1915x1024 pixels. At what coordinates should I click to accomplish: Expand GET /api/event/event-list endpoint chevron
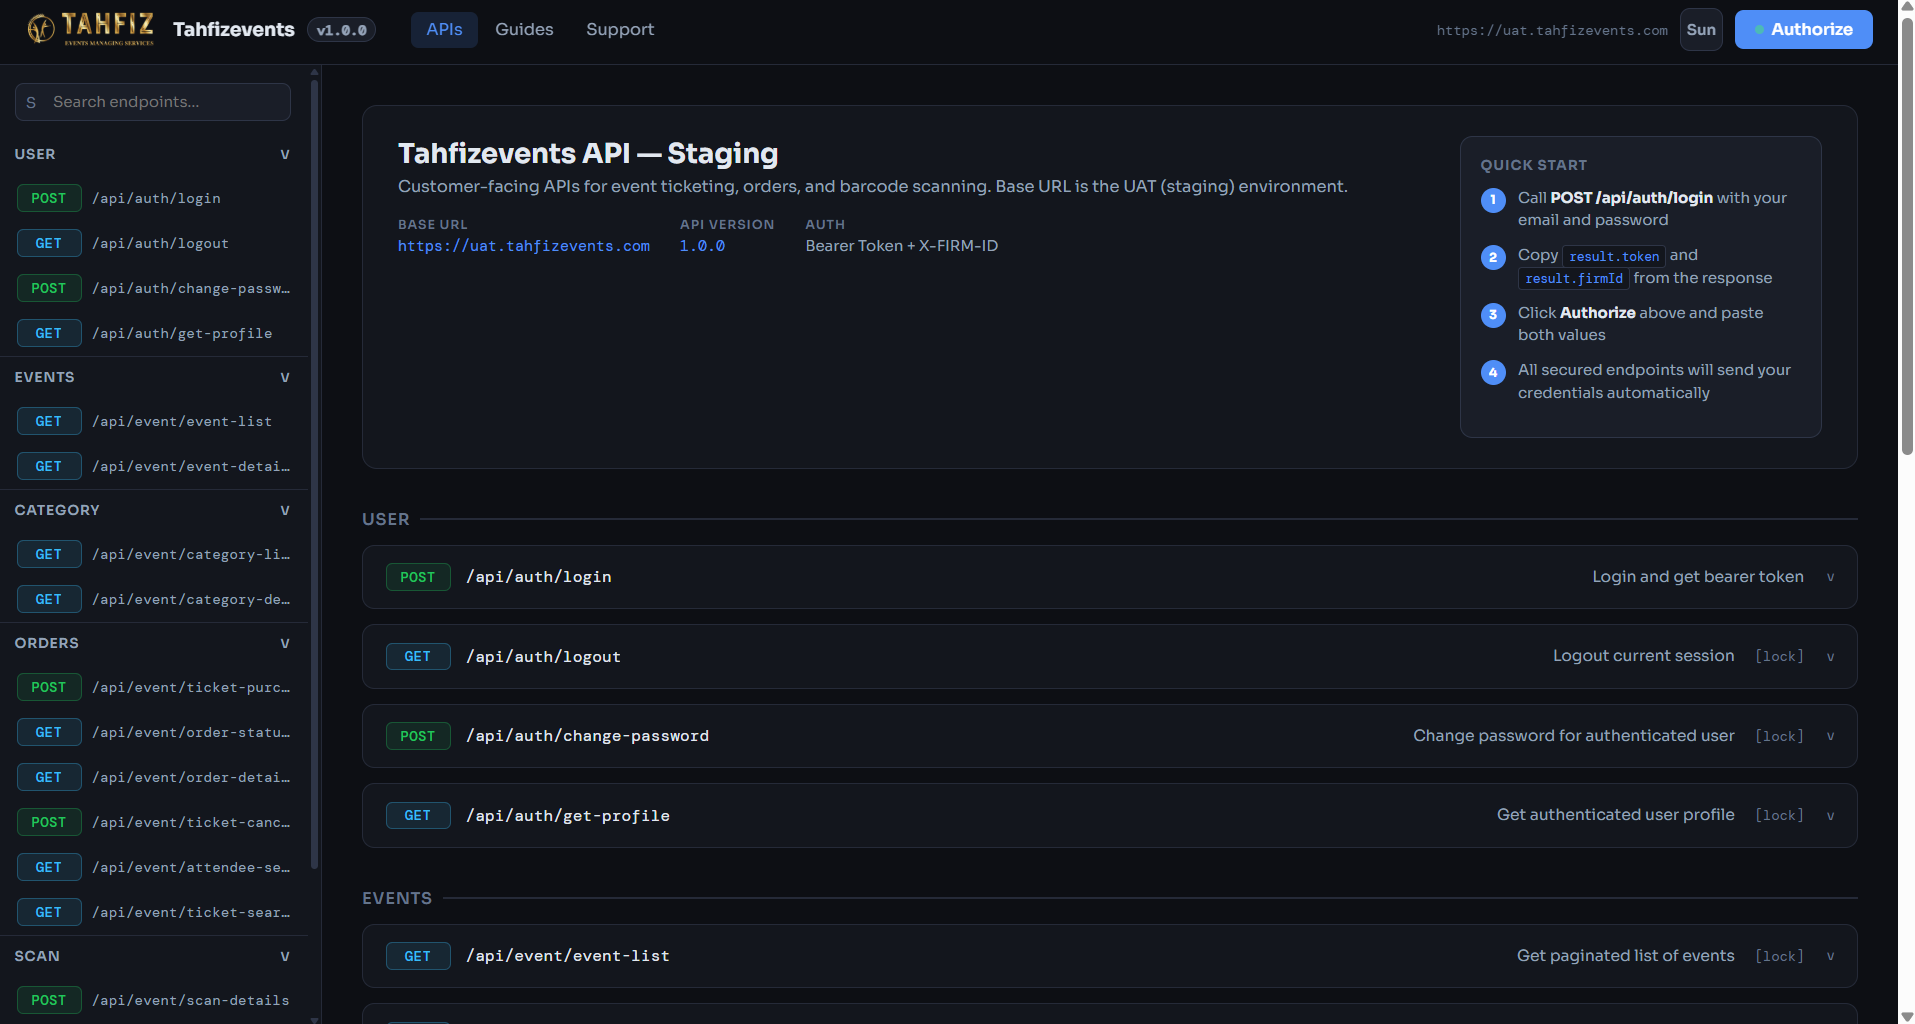click(x=1831, y=956)
